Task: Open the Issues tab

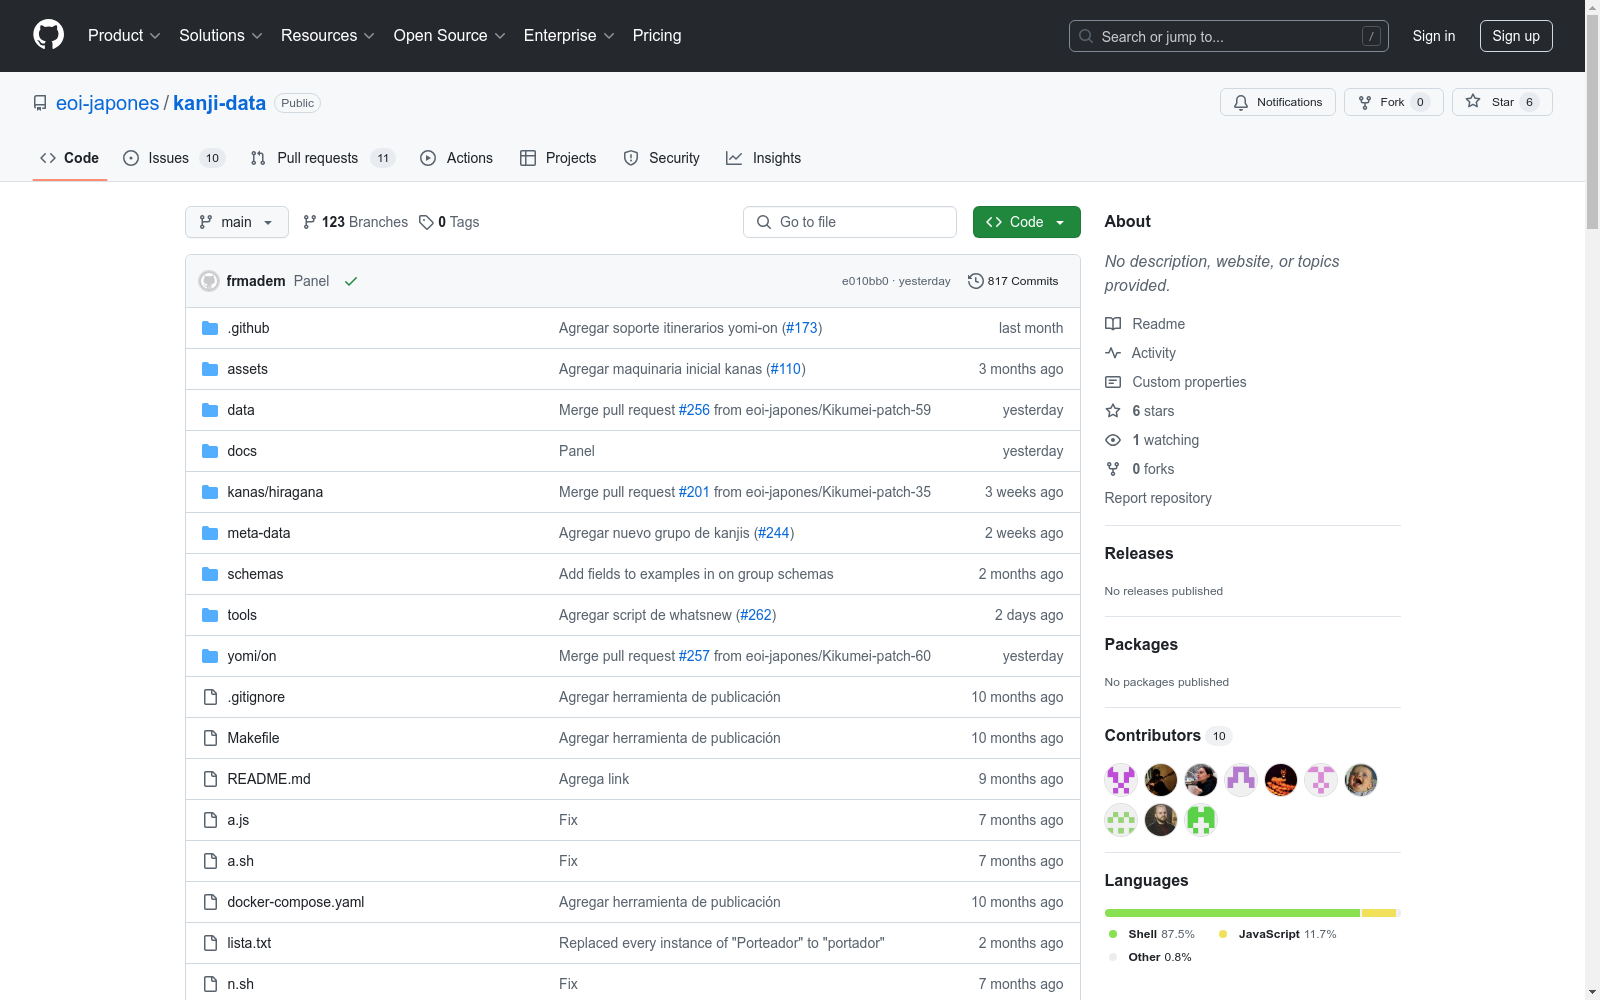Action: (x=174, y=158)
